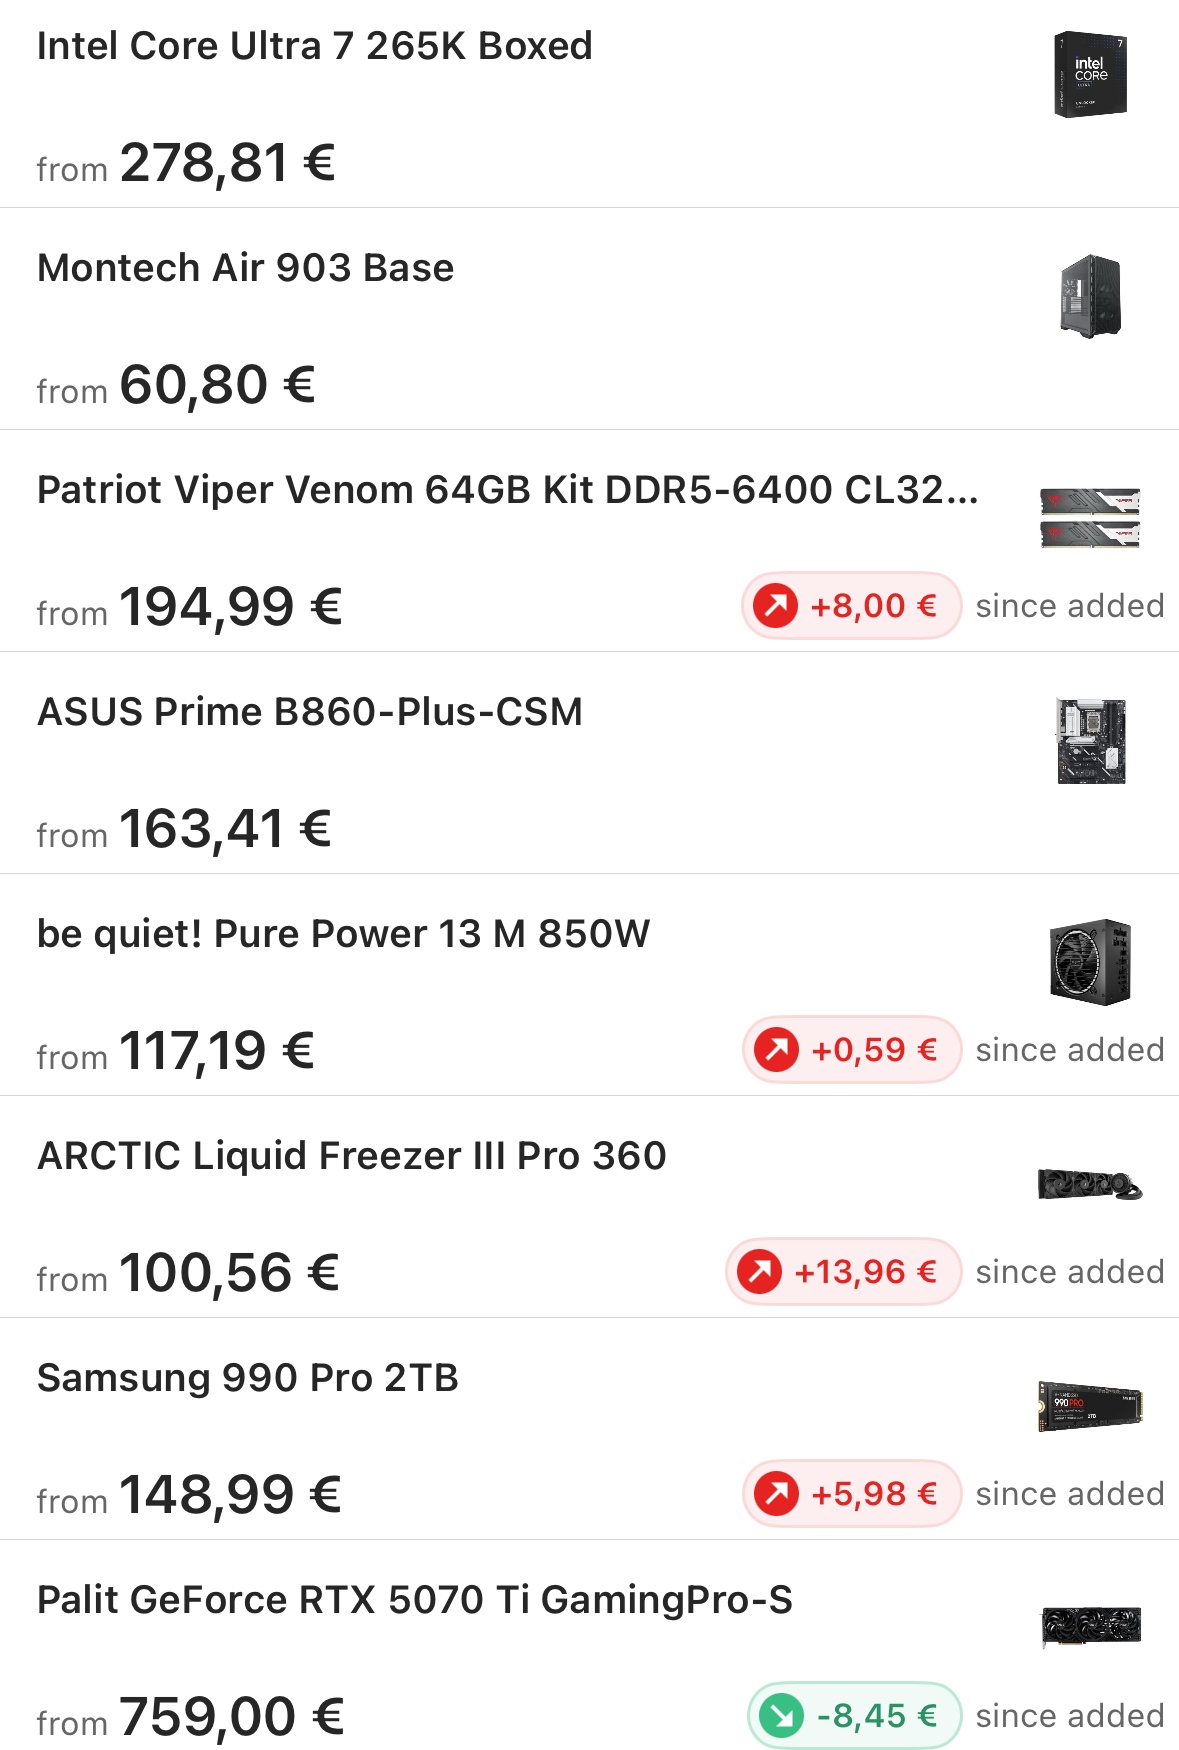The image size is (1179, 1750).
Task: Click the red up arrow beside +8,00 €
Action: click(776, 605)
